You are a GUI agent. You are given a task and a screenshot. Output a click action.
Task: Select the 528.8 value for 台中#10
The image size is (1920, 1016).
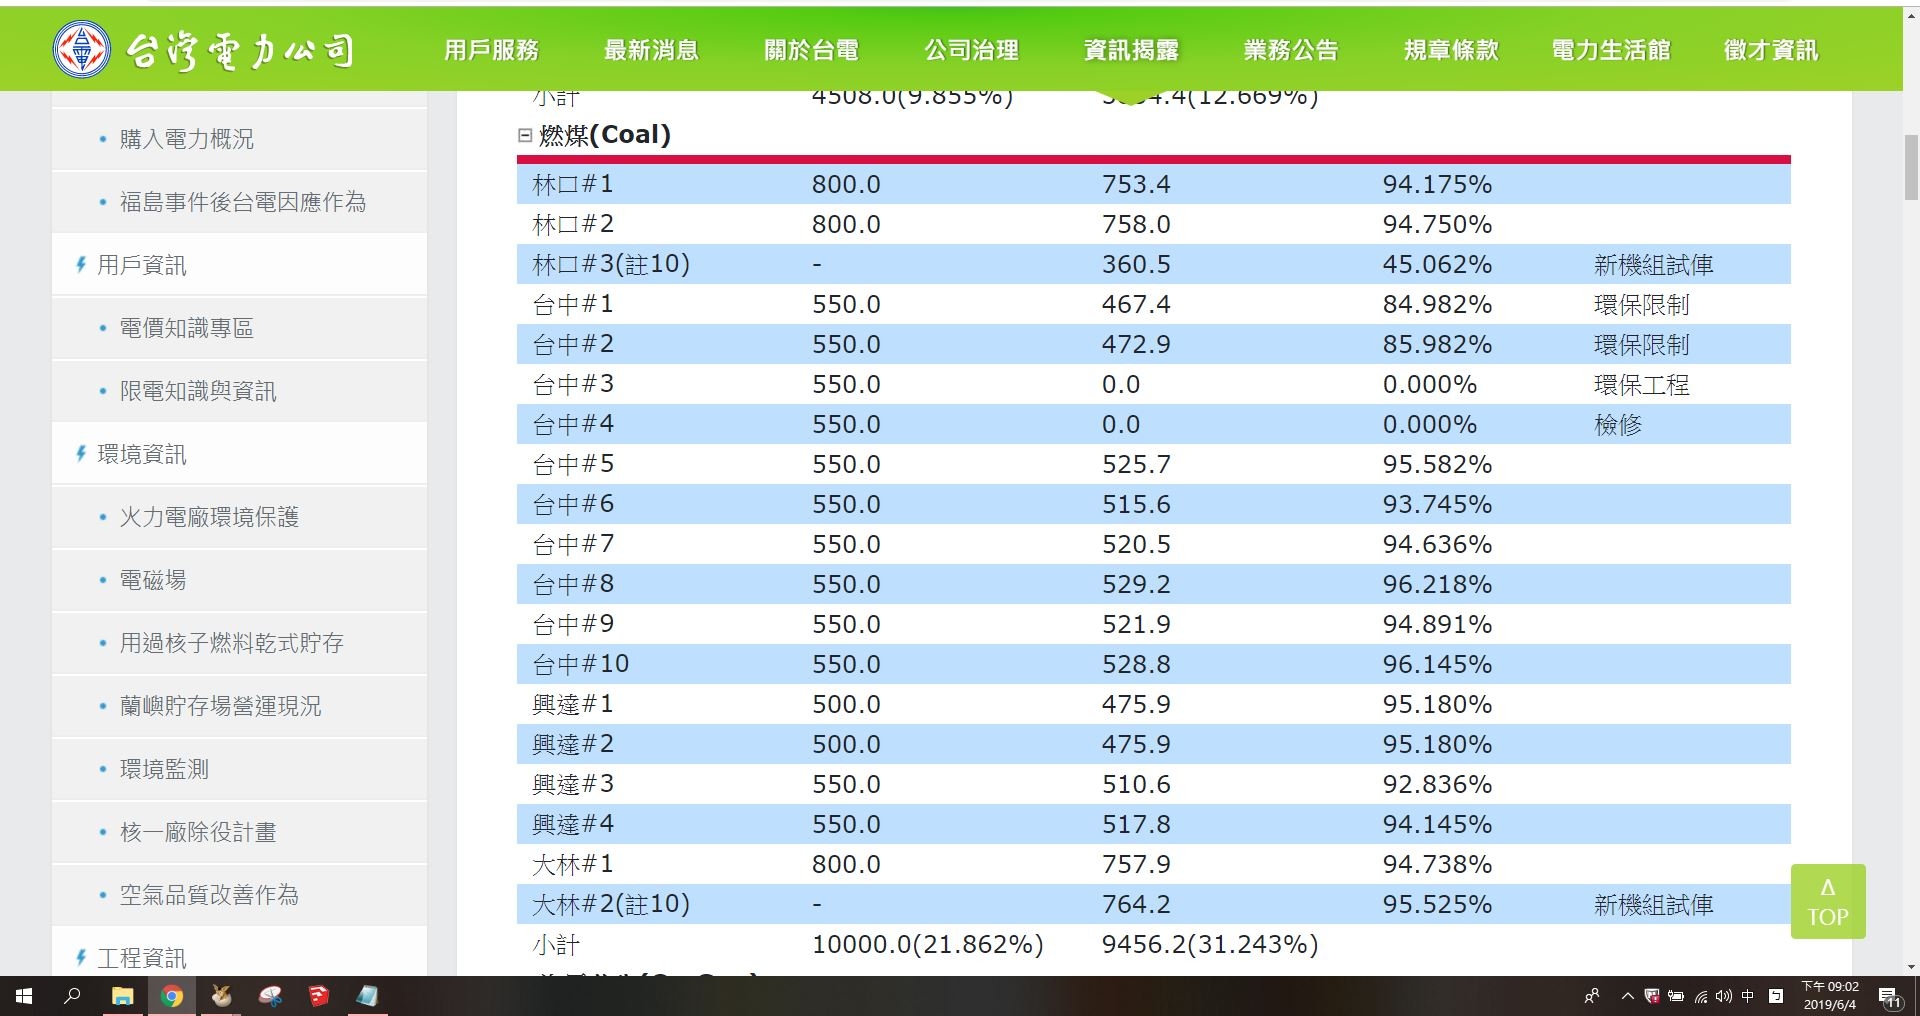tap(1136, 664)
